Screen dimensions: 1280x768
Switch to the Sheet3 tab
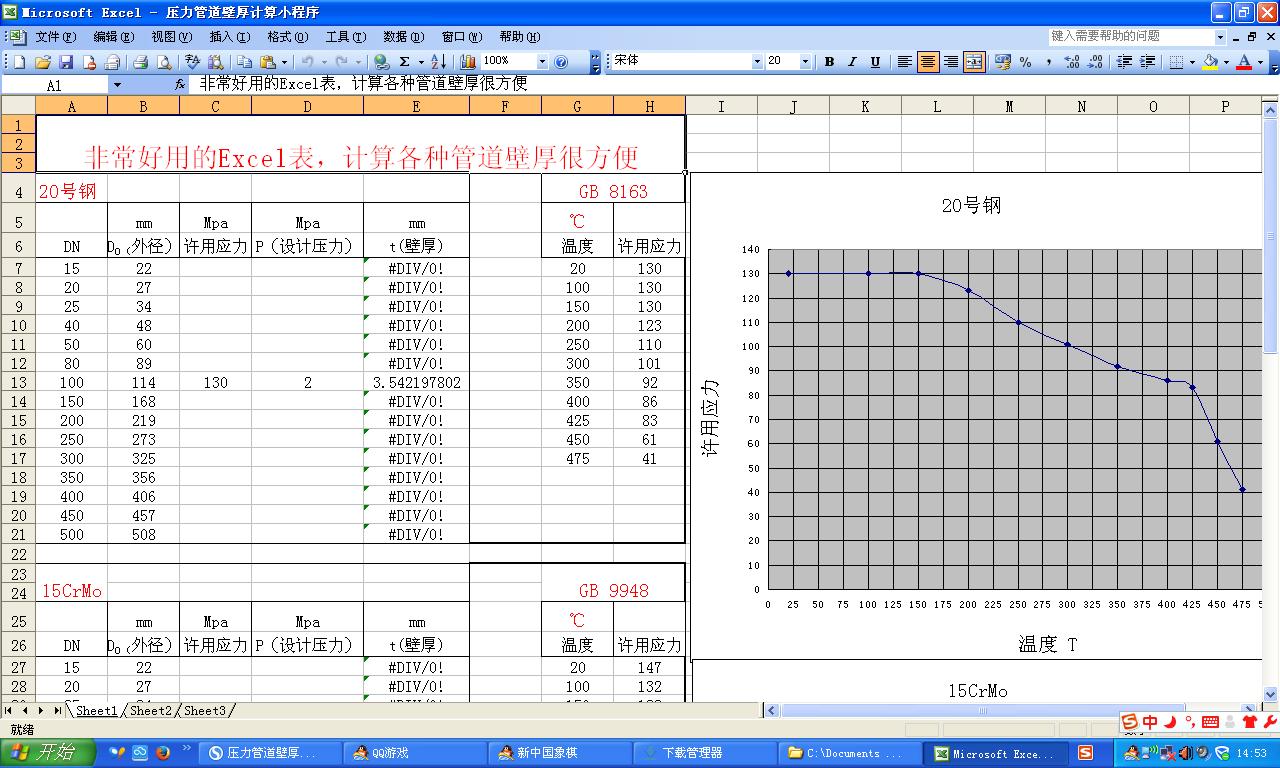tap(204, 711)
